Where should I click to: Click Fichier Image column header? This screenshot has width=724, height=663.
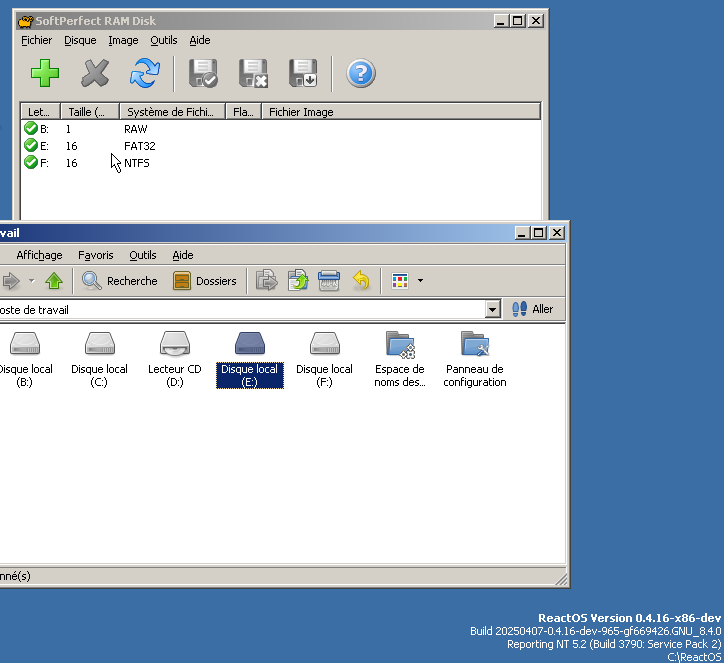(401, 112)
